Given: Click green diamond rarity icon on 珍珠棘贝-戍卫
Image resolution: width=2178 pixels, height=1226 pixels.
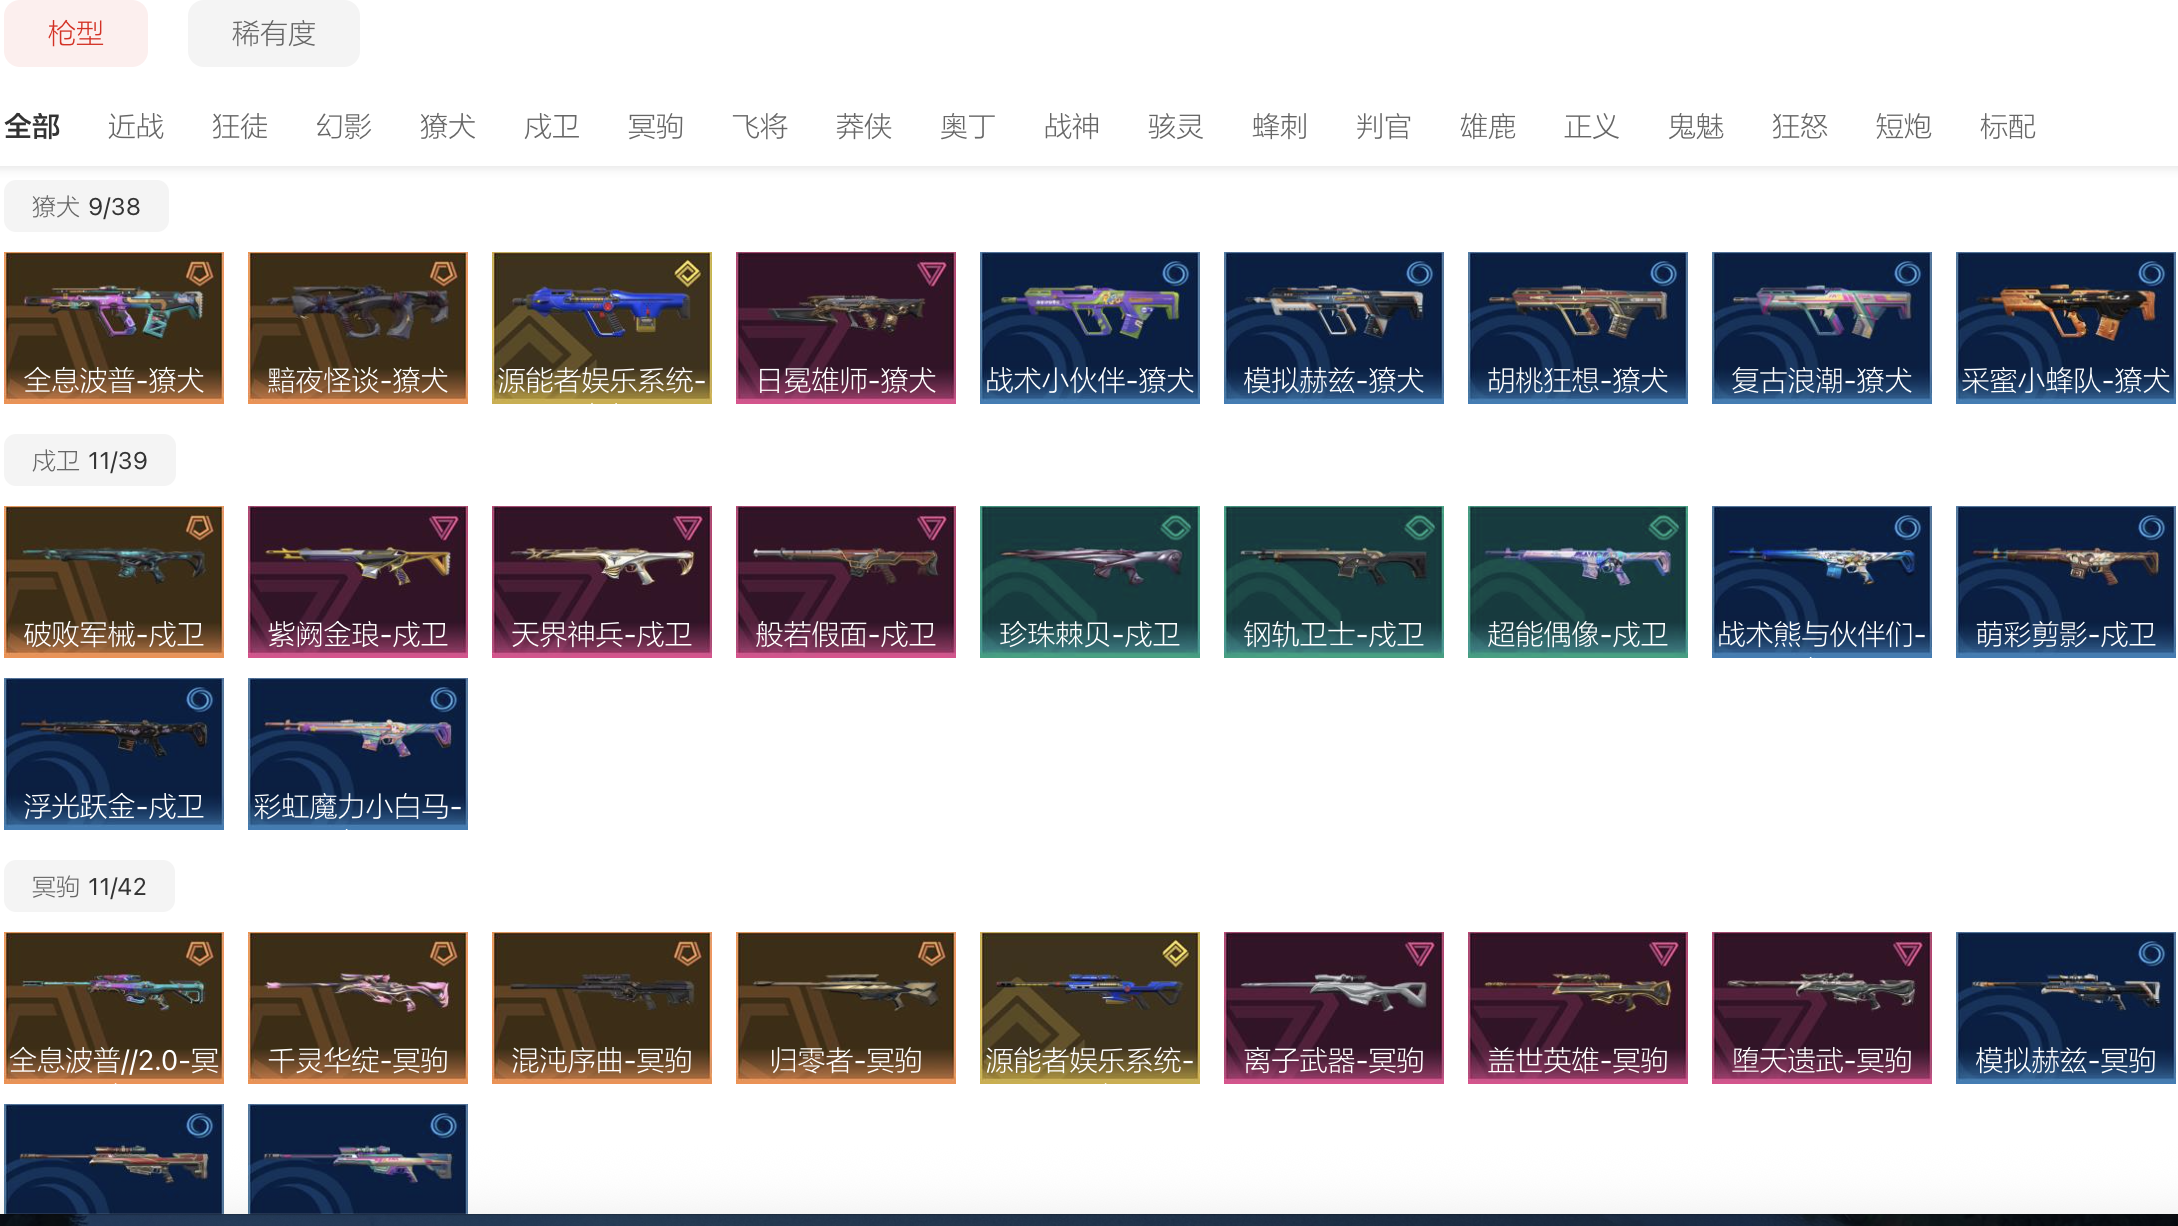Looking at the screenshot, I should pos(1175,527).
